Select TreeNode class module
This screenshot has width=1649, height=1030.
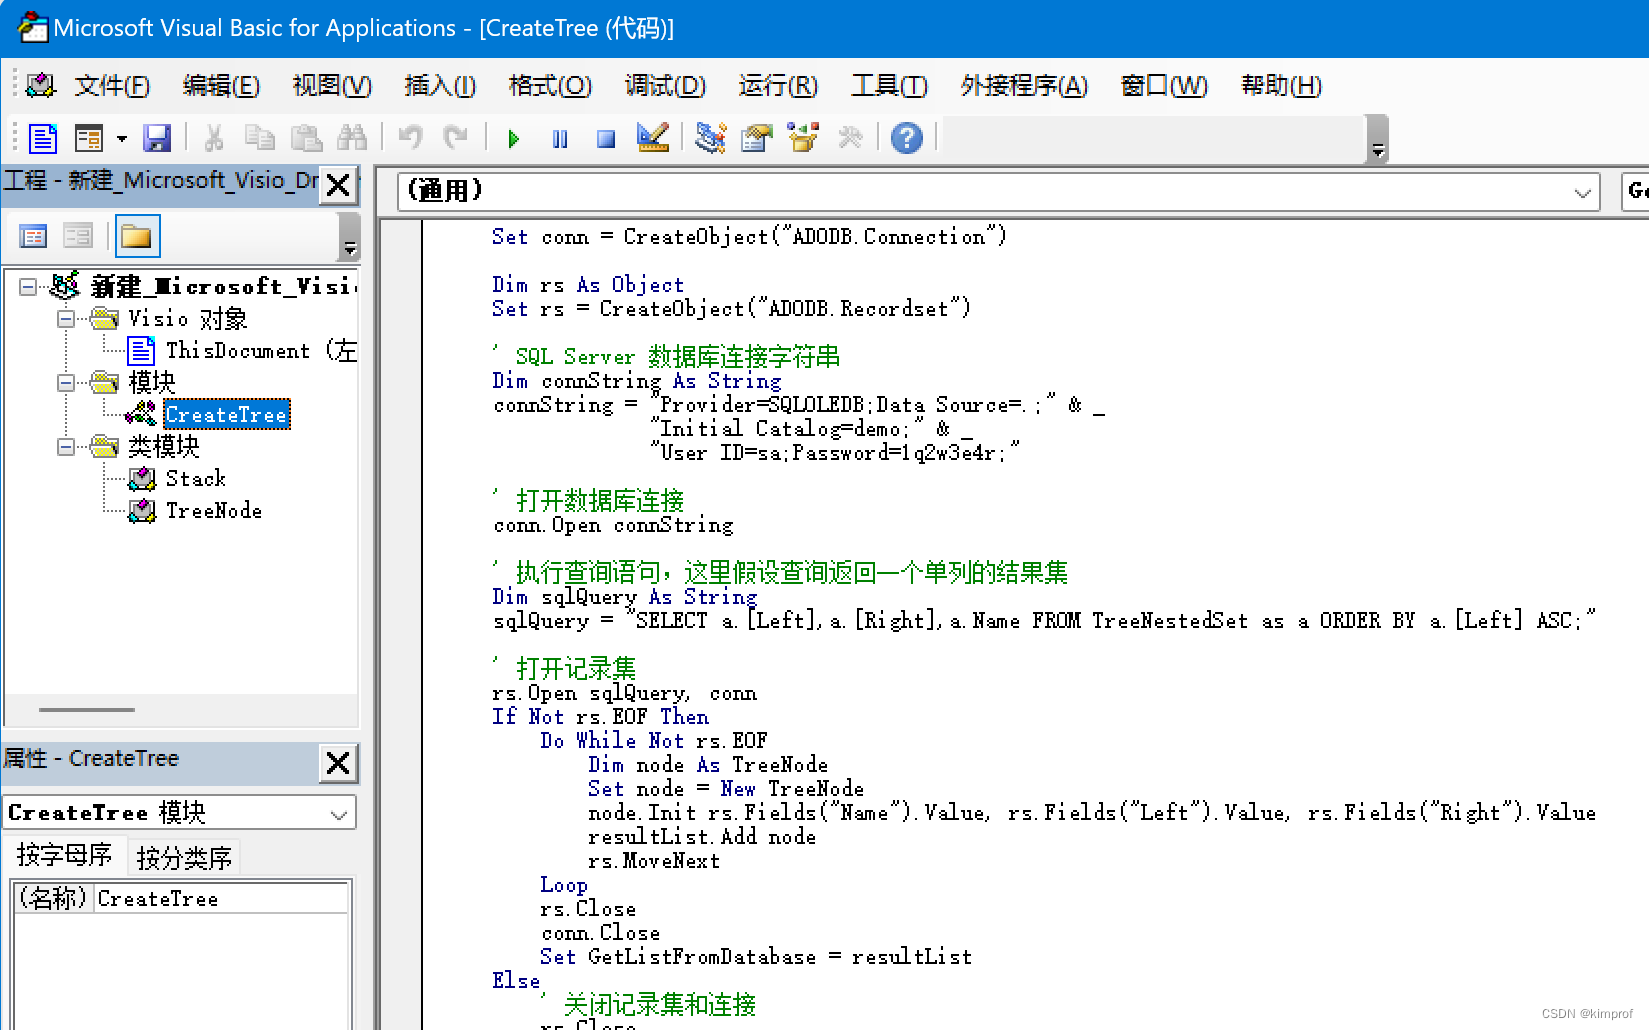click(x=214, y=511)
